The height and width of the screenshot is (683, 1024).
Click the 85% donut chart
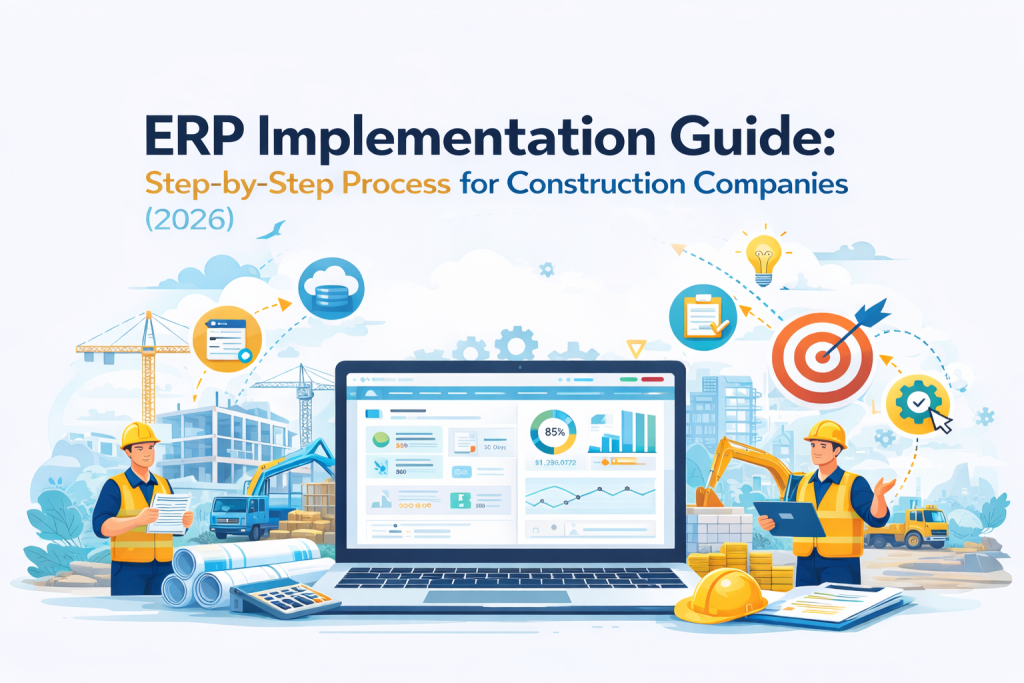click(554, 432)
